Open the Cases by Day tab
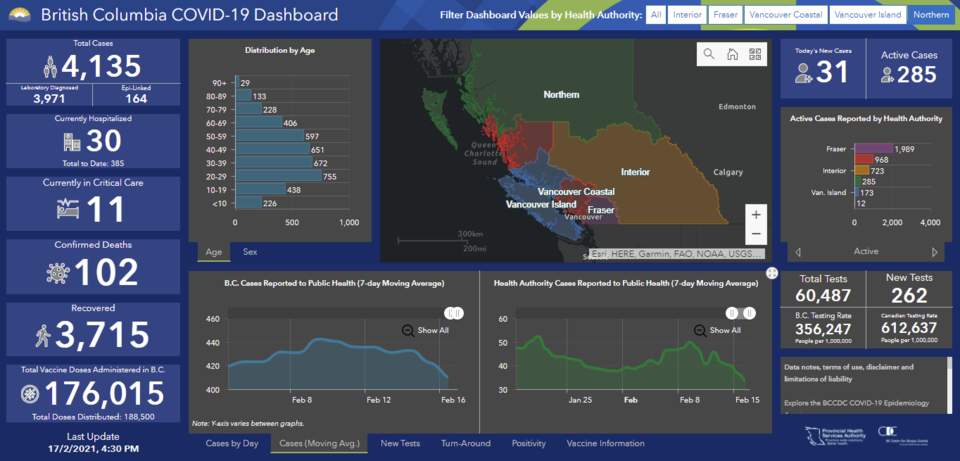Viewport: 960px width, 461px height. (x=232, y=443)
